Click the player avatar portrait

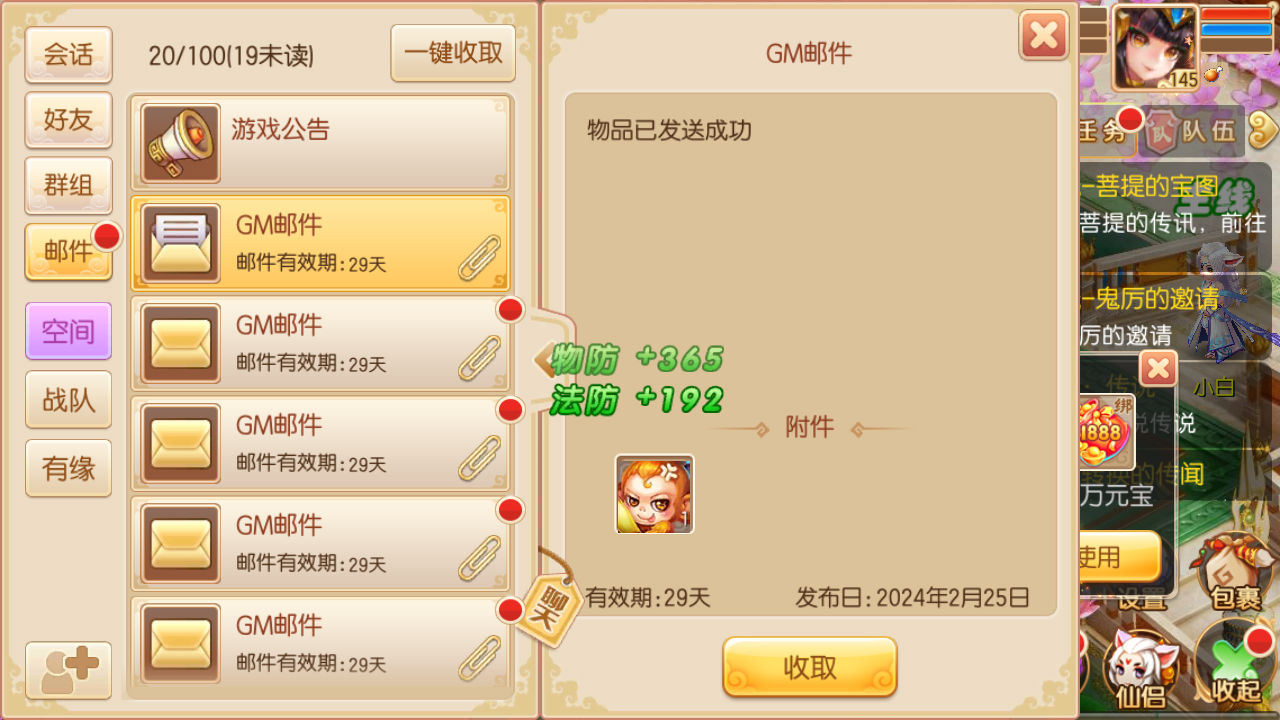click(1155, 47)
